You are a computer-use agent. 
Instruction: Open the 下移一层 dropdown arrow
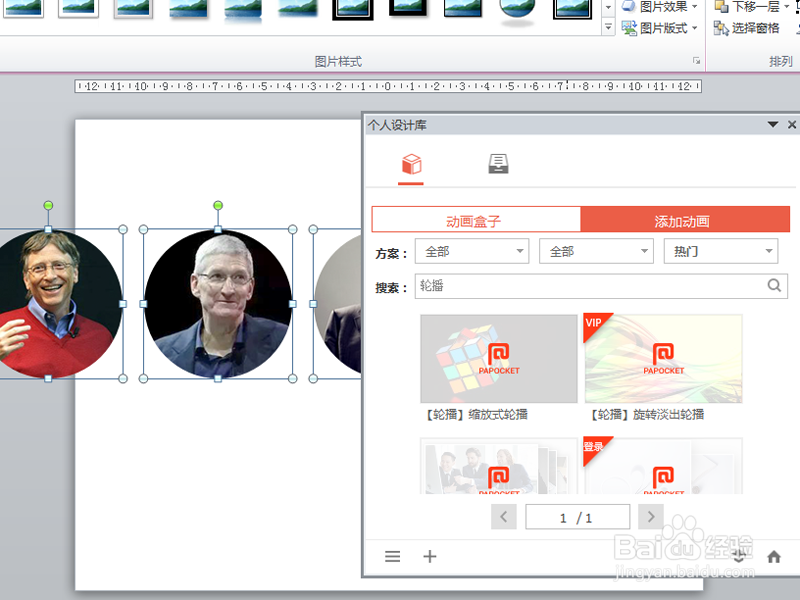pos(786,7)
